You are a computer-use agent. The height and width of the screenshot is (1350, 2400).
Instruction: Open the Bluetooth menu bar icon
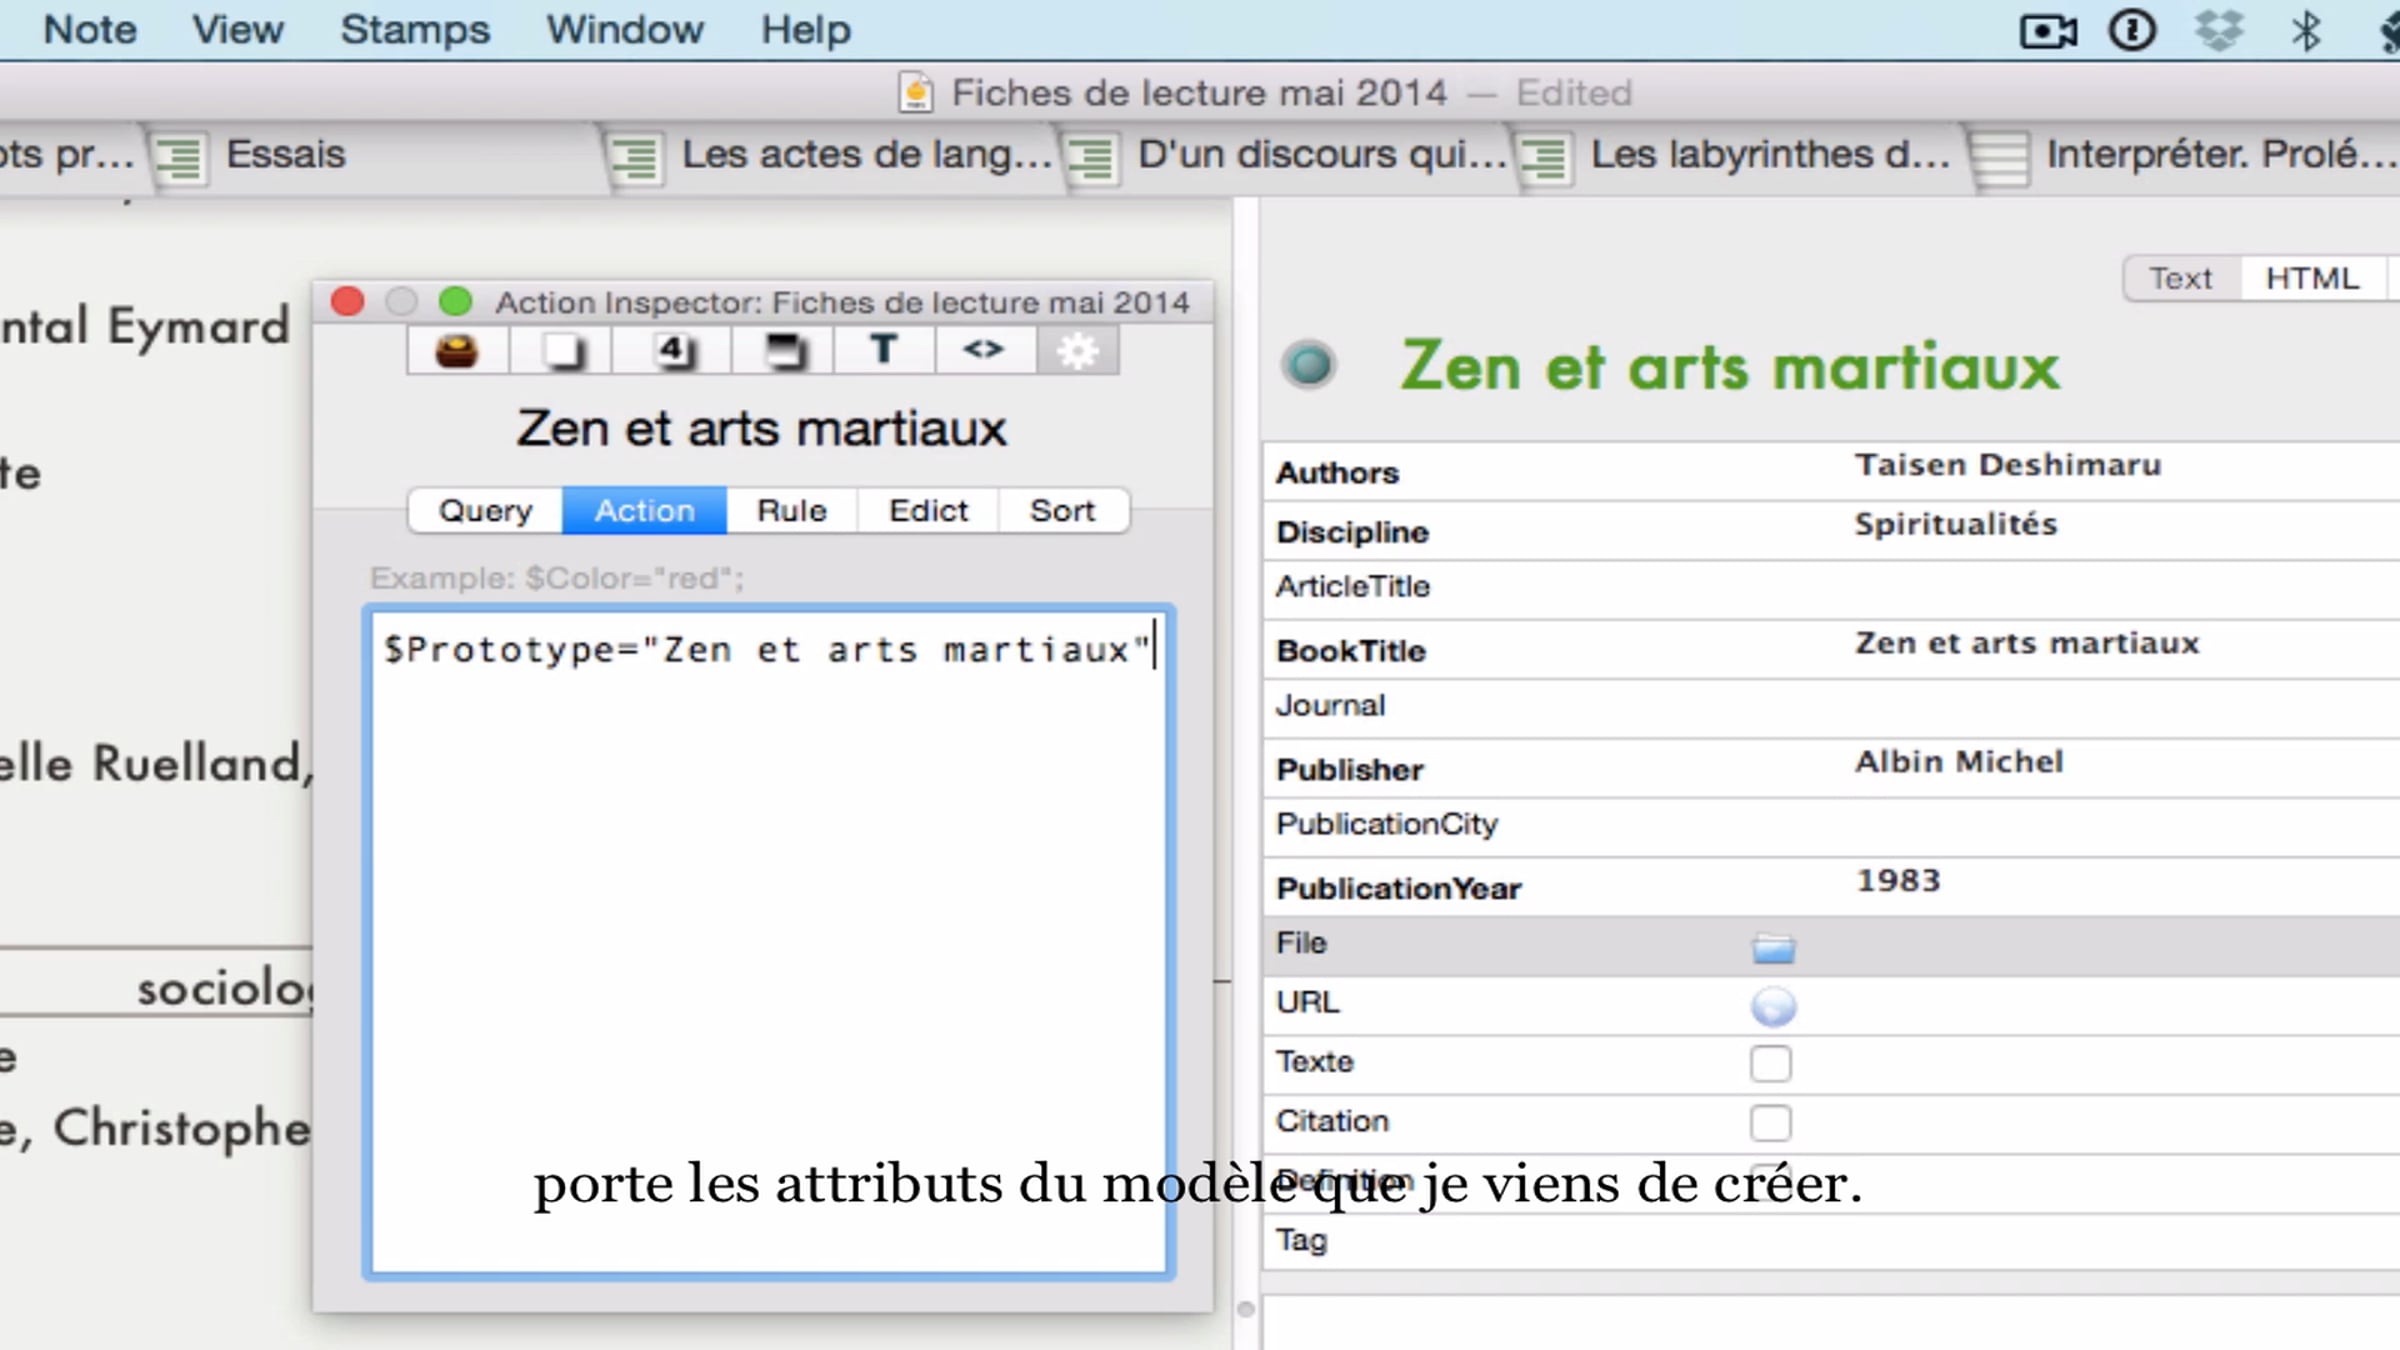click(x=2306, y=30)
